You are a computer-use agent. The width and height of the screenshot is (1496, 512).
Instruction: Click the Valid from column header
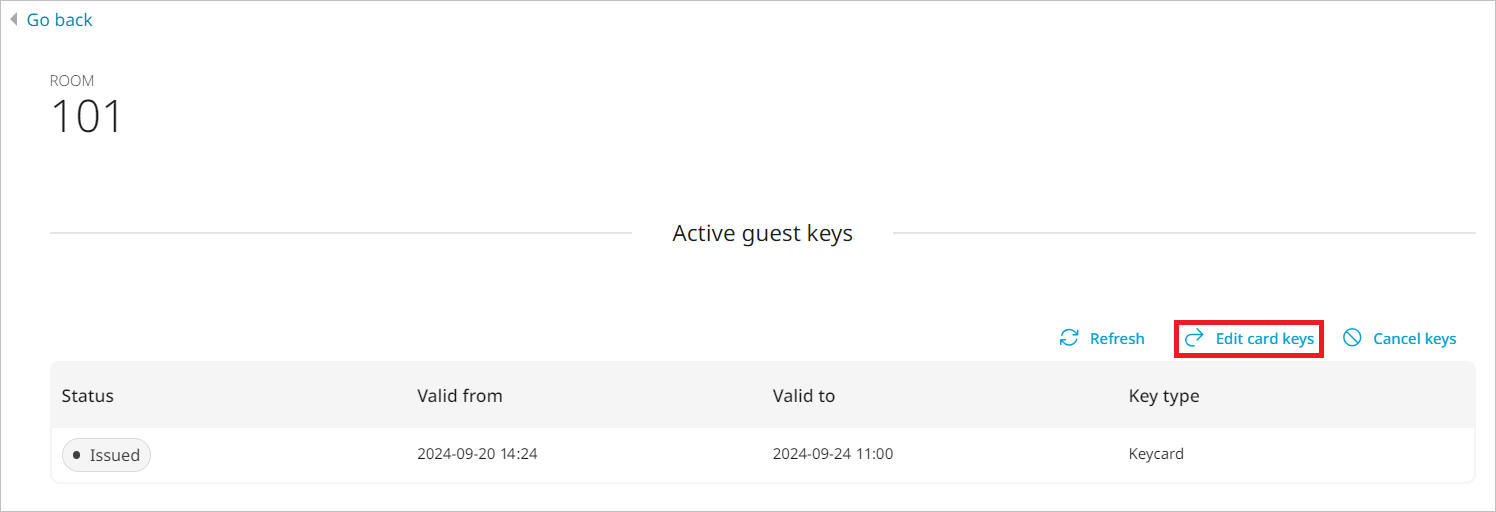460,396
